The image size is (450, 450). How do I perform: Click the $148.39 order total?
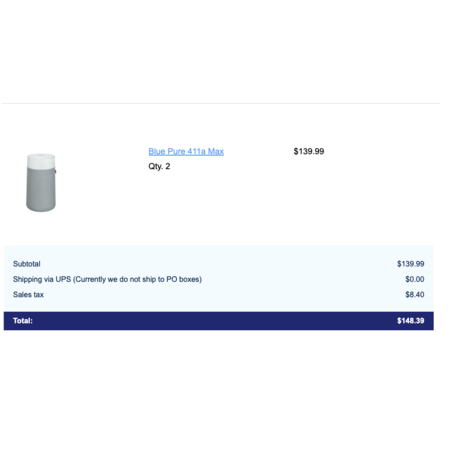click(x=410, y=321)
